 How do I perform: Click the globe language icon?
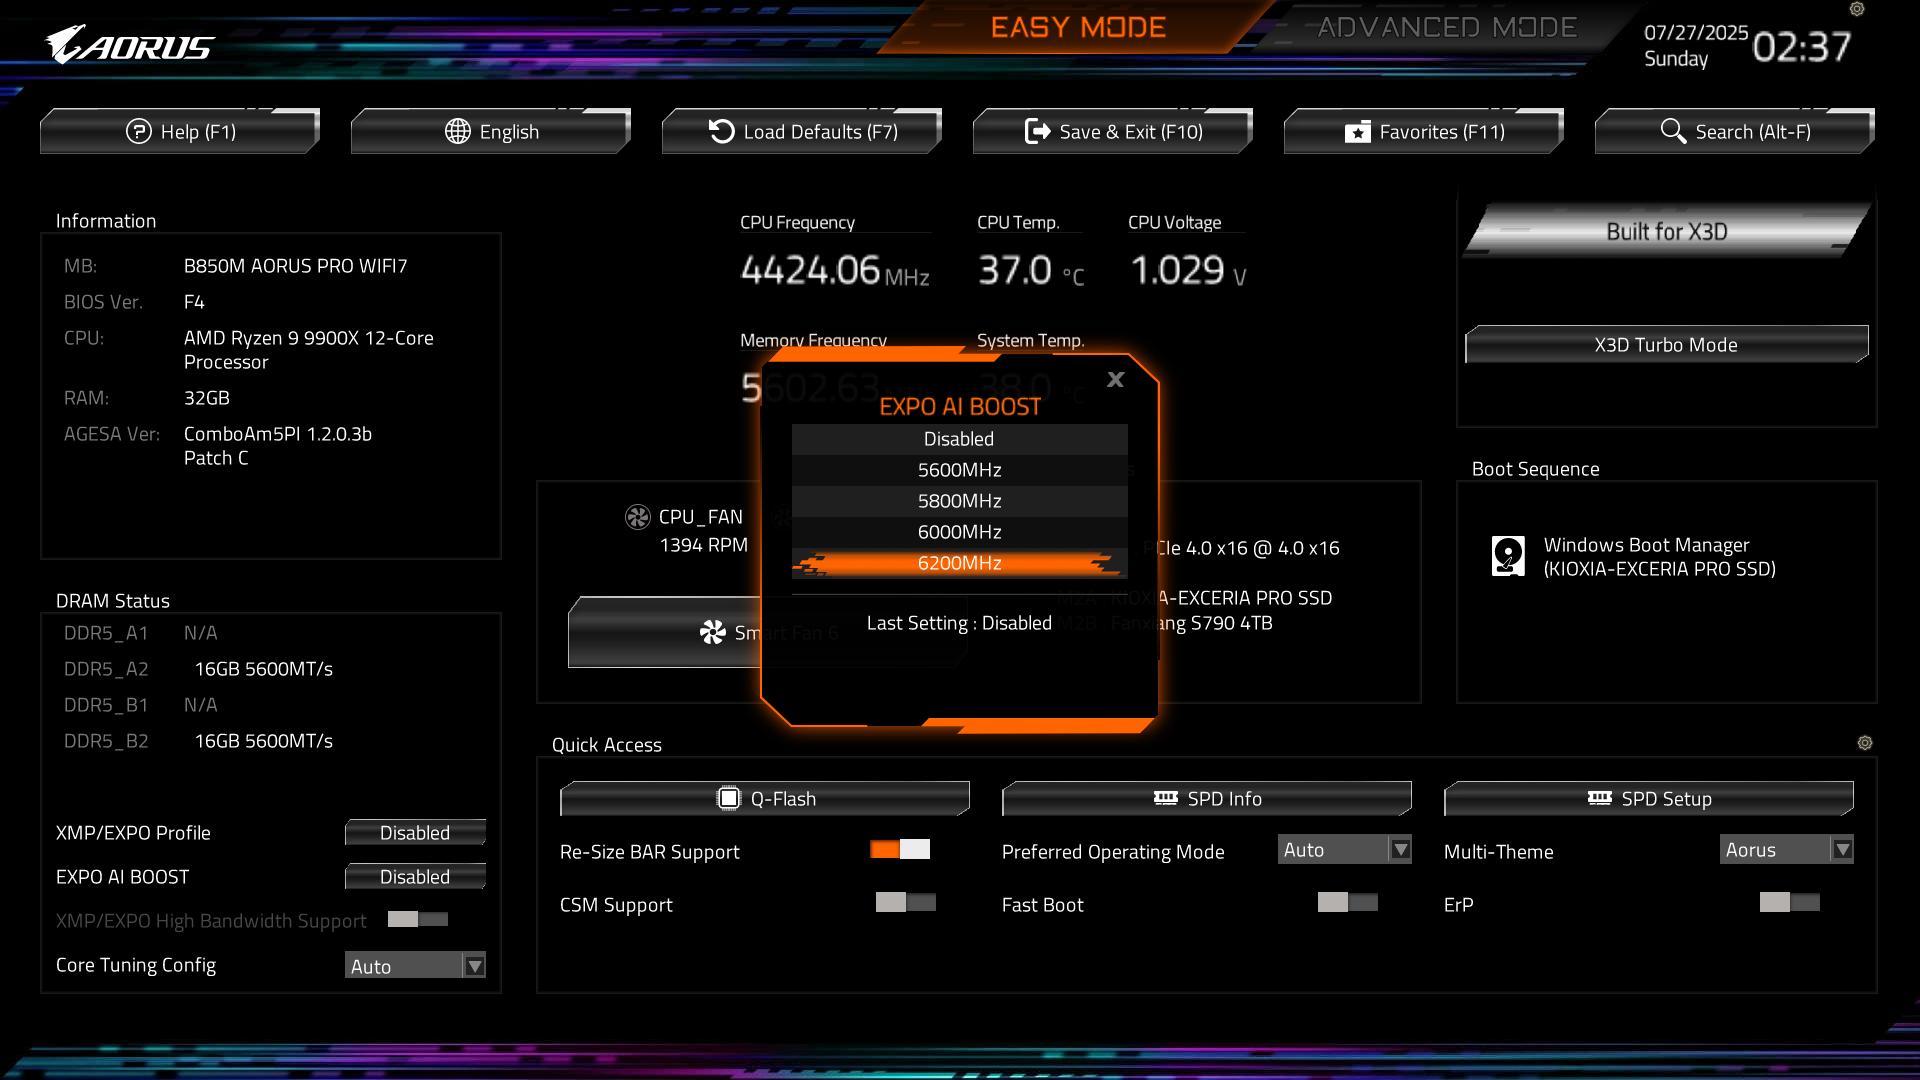[x=458, y=131]
